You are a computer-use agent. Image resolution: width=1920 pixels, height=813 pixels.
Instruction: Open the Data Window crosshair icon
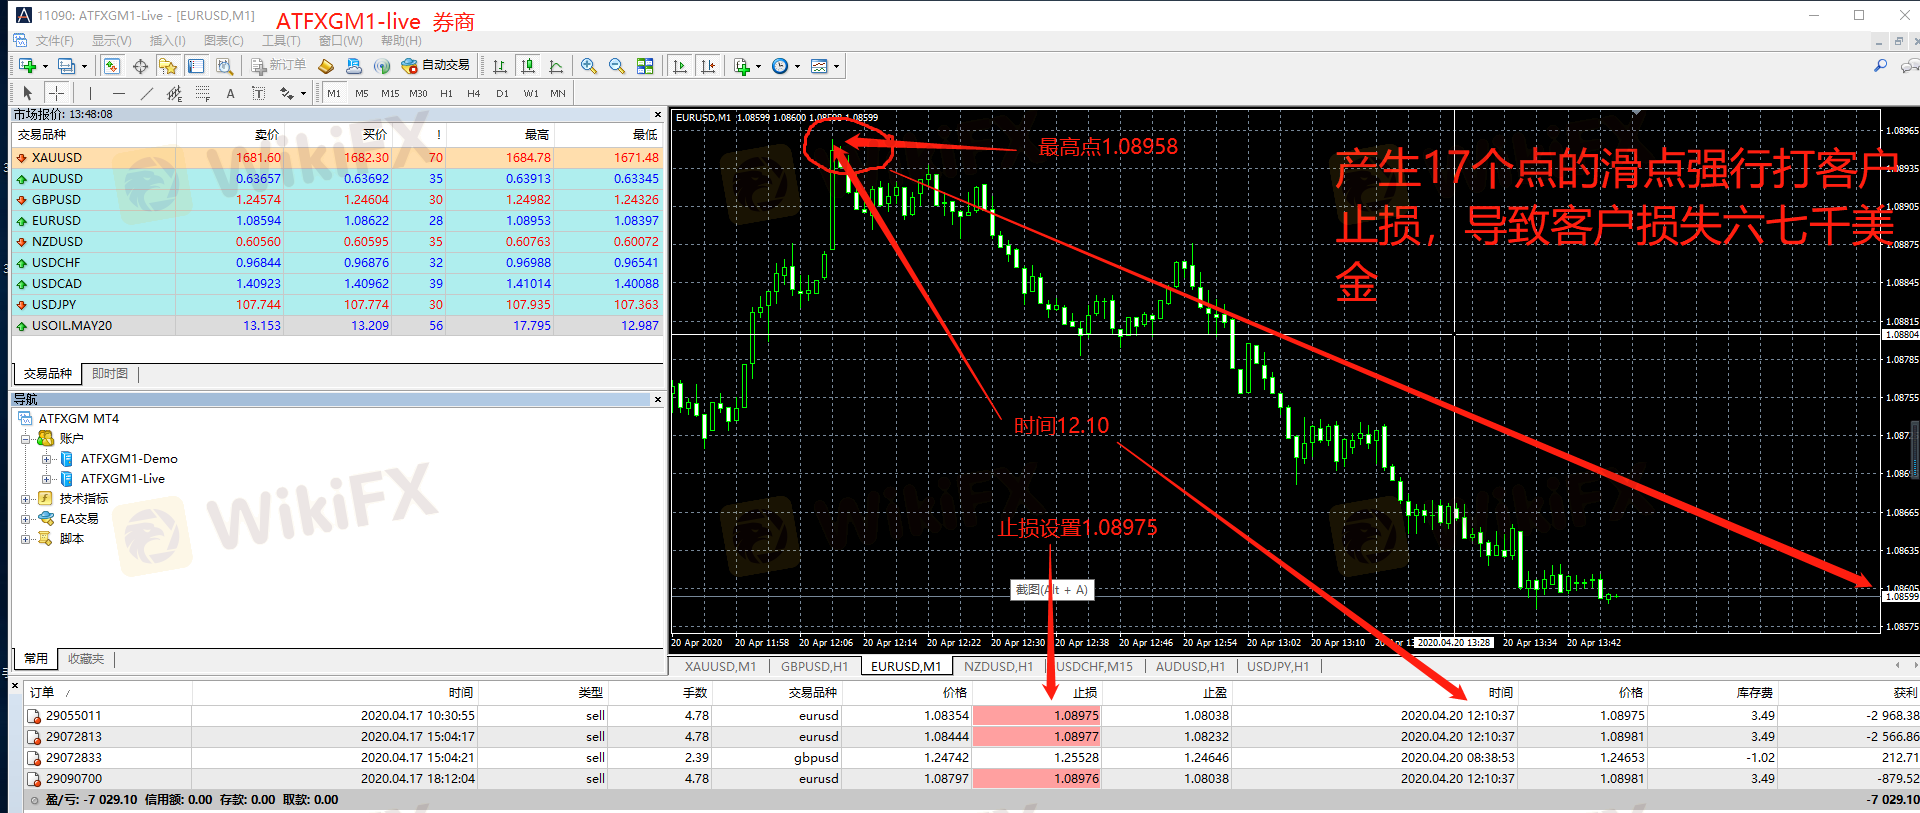click(x=140, y=66)
